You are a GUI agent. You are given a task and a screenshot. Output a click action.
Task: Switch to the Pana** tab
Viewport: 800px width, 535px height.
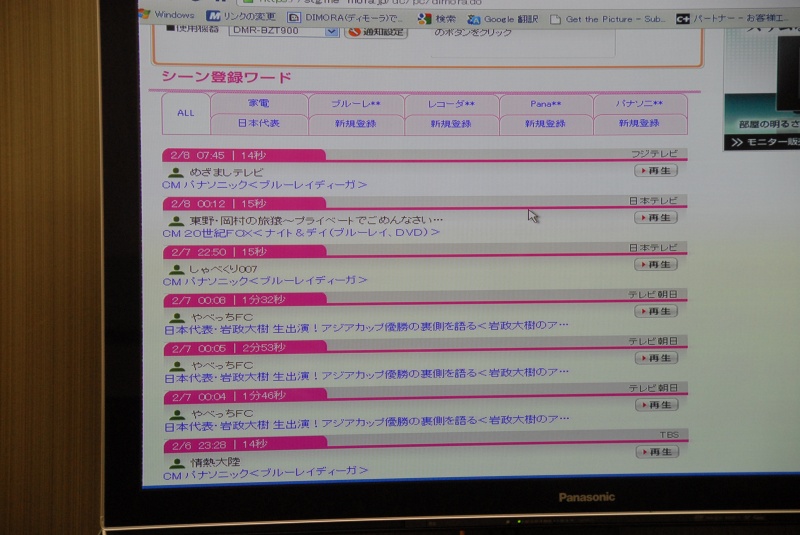click(546, 104)
